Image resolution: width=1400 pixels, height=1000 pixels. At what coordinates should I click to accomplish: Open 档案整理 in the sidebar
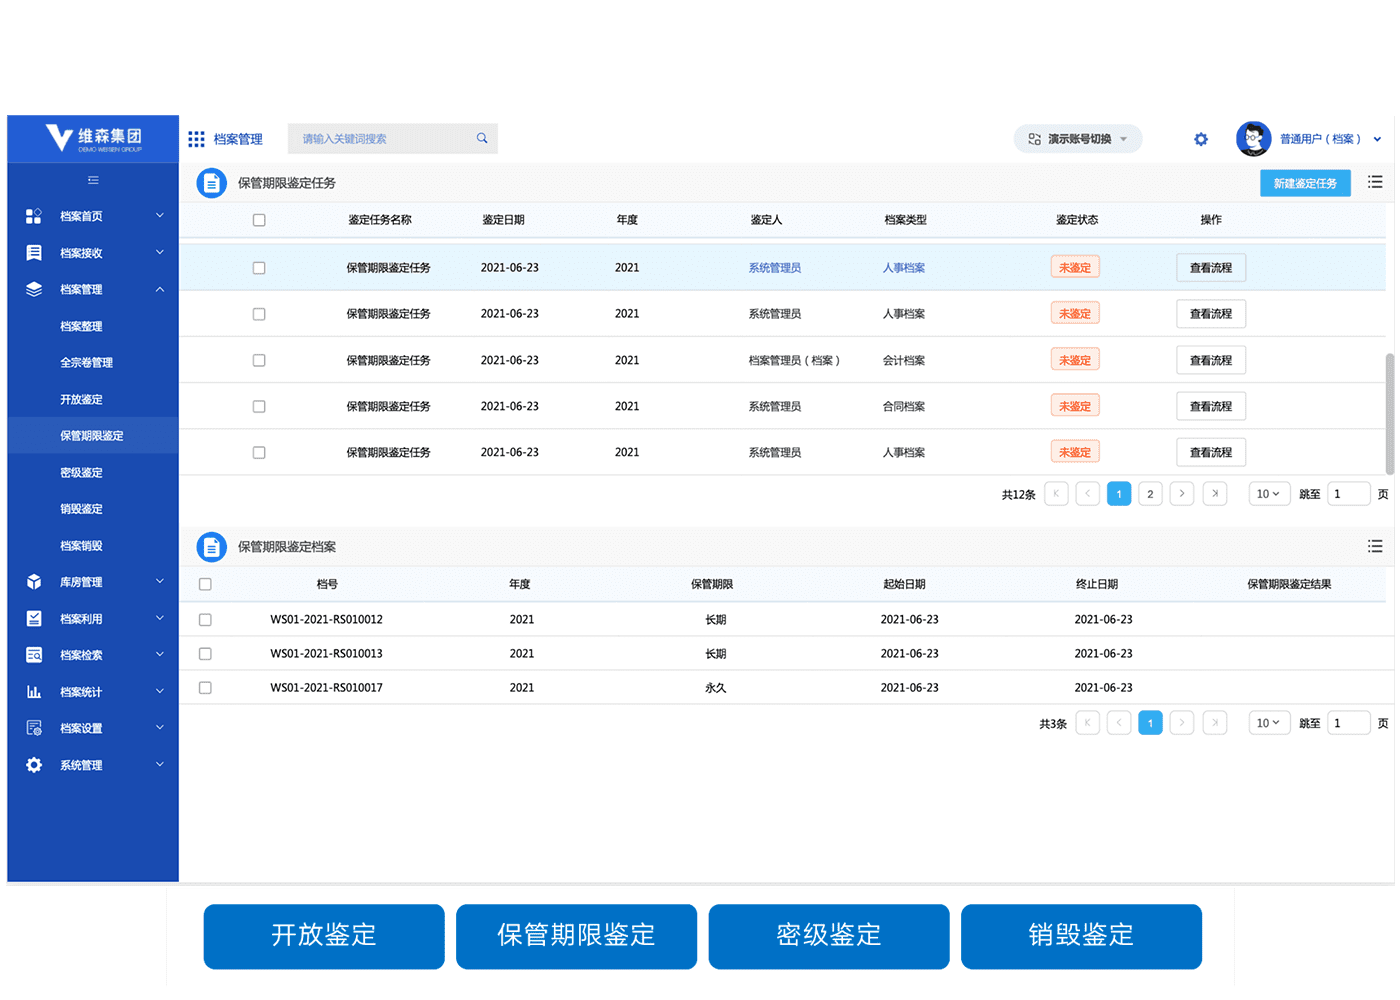[81, 326]
